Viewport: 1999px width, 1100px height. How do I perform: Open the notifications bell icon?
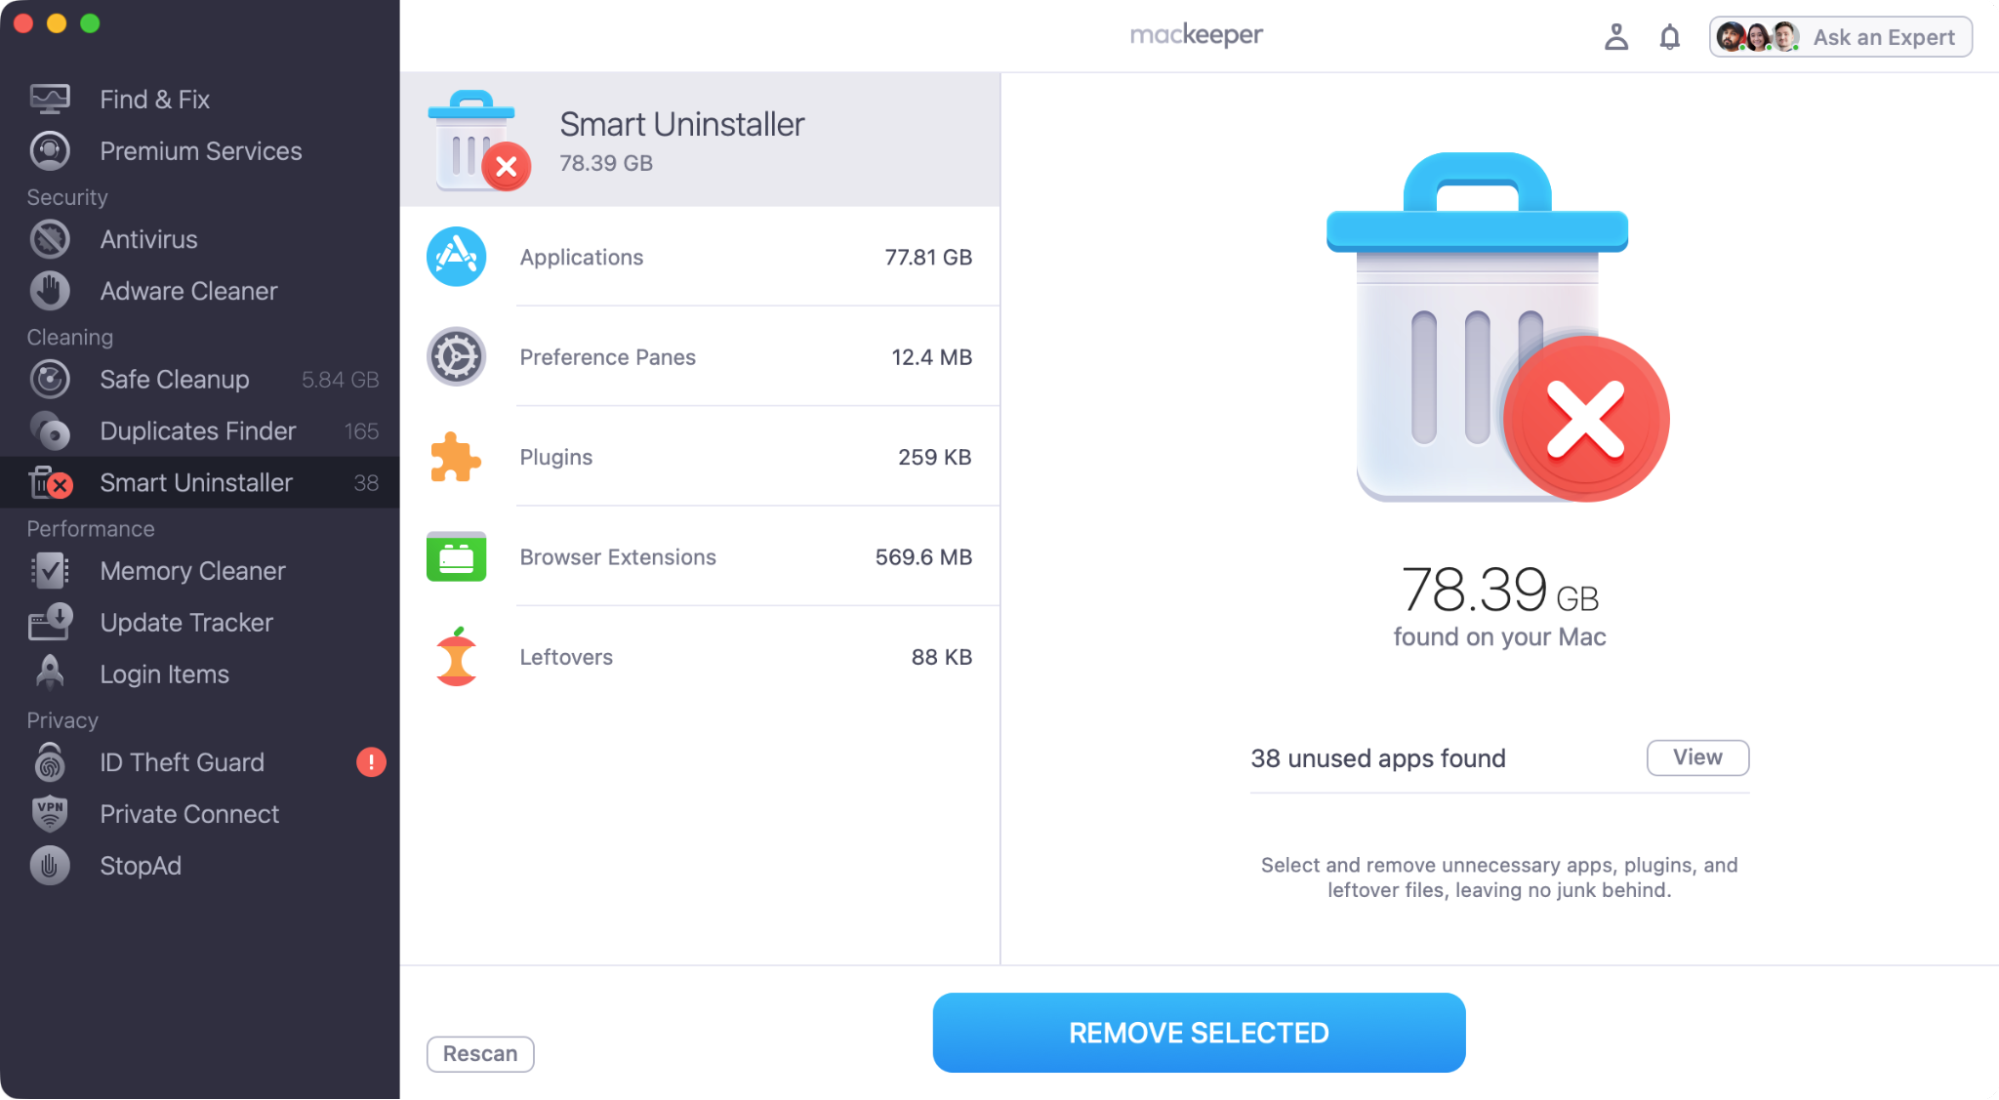click(x=1669, y=37)
